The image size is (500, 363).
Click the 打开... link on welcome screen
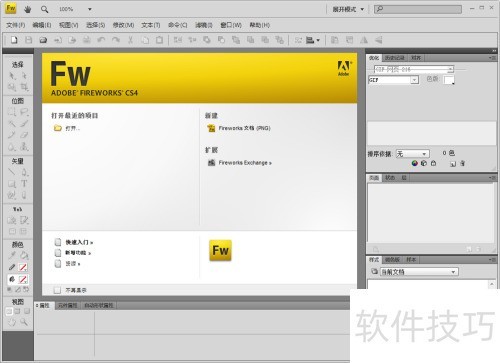[x=72, y=128]
